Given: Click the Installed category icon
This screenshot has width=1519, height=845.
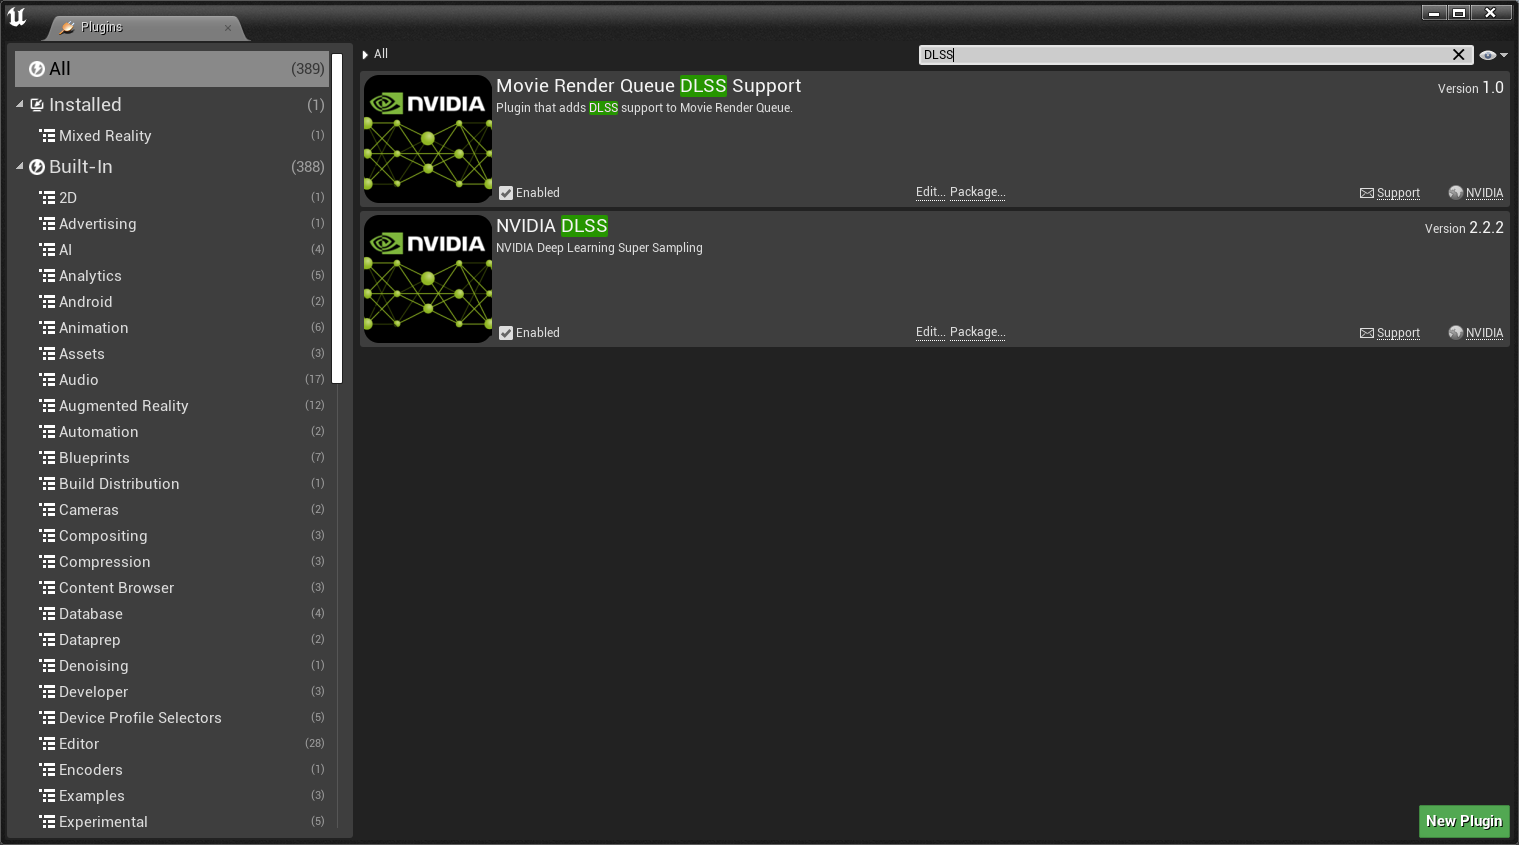Looking at the screenshot, I should pyautogui.click(x=37, y=105).
